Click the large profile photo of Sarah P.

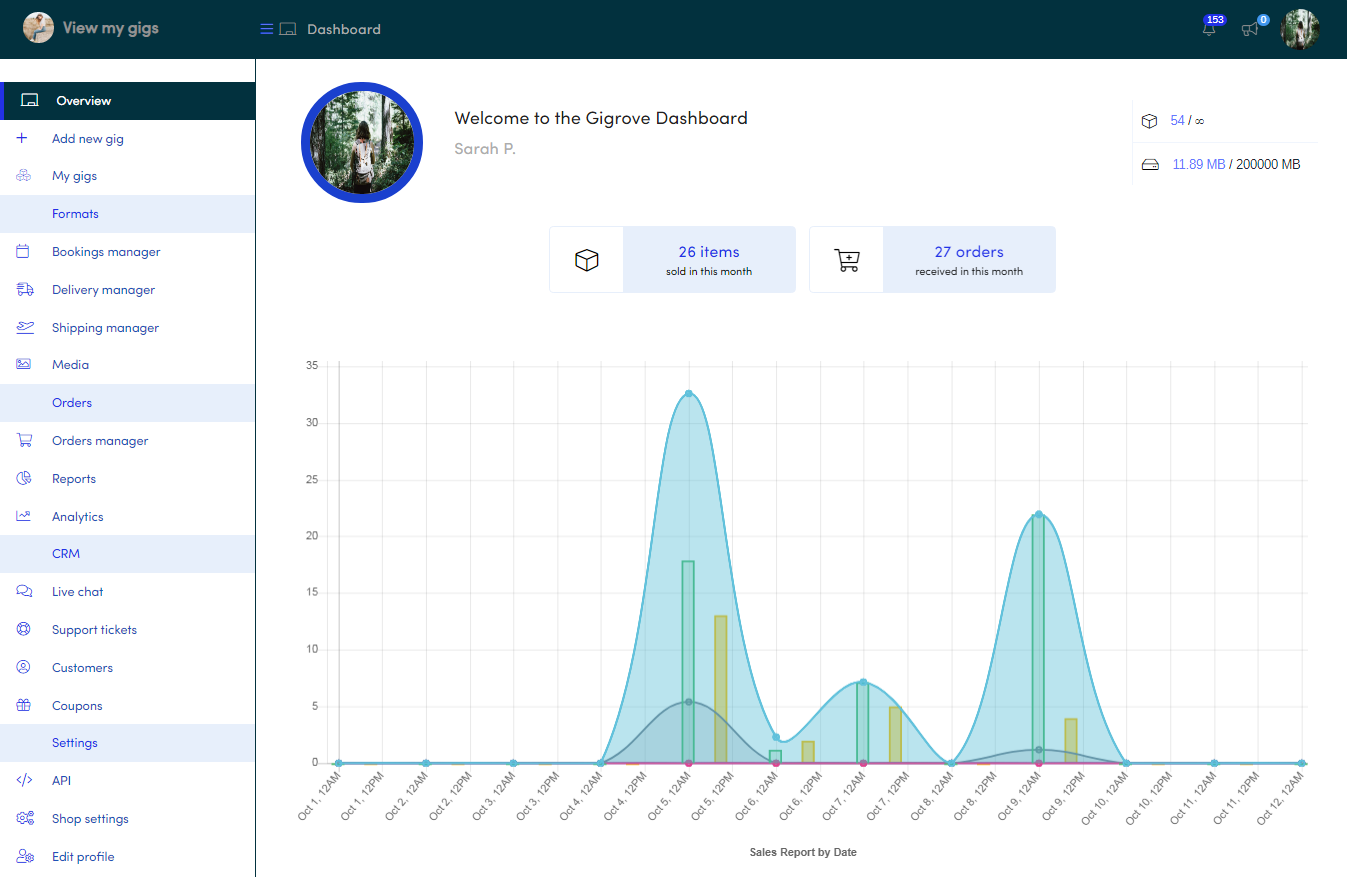tap(362, 143)
